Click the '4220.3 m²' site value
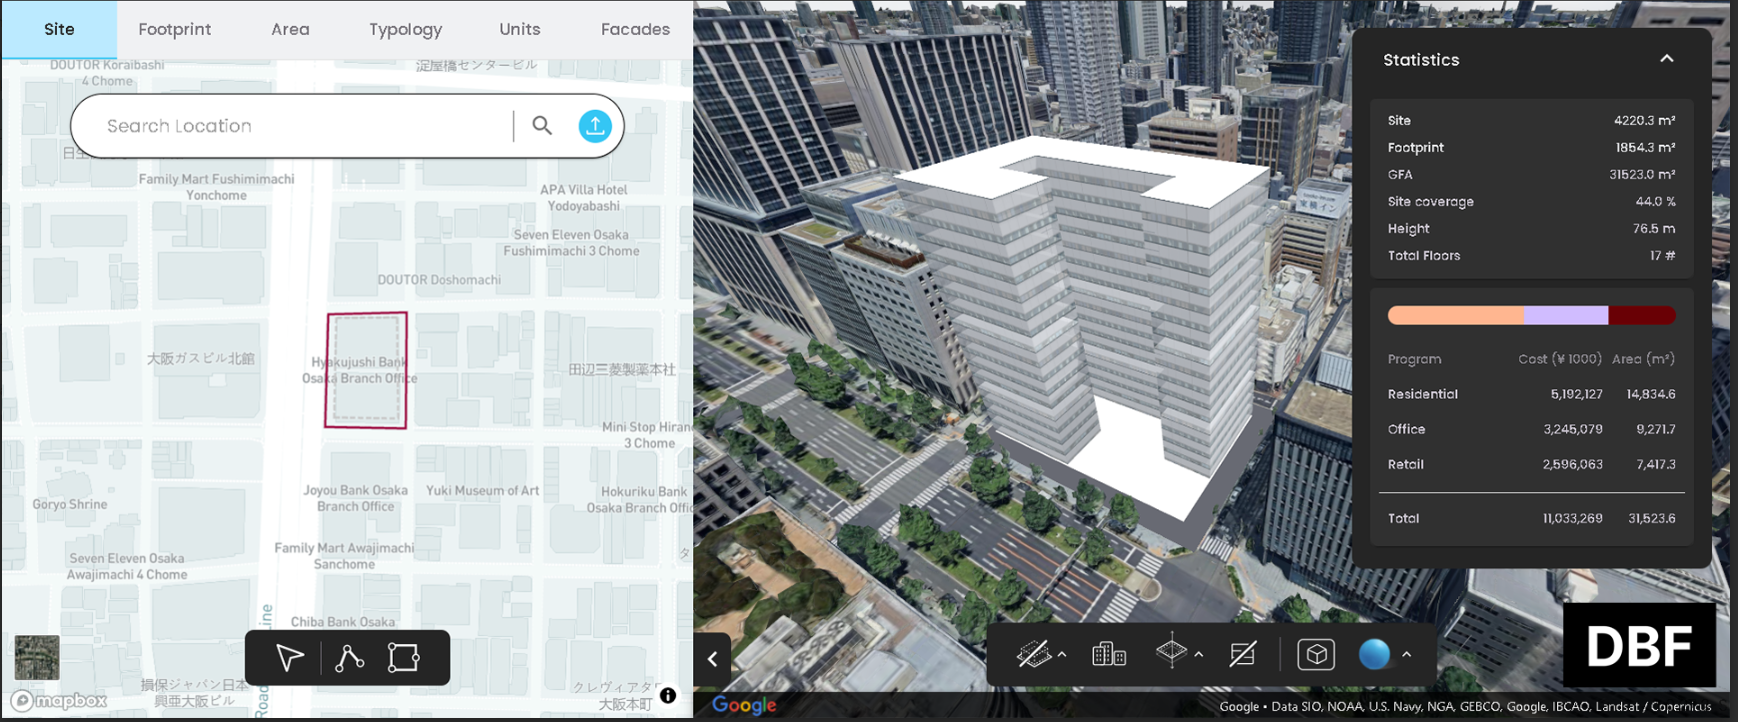 pos(1644,120)
